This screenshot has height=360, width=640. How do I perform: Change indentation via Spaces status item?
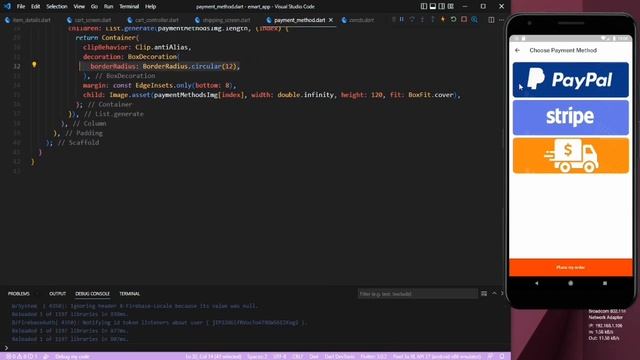(257, 356)
